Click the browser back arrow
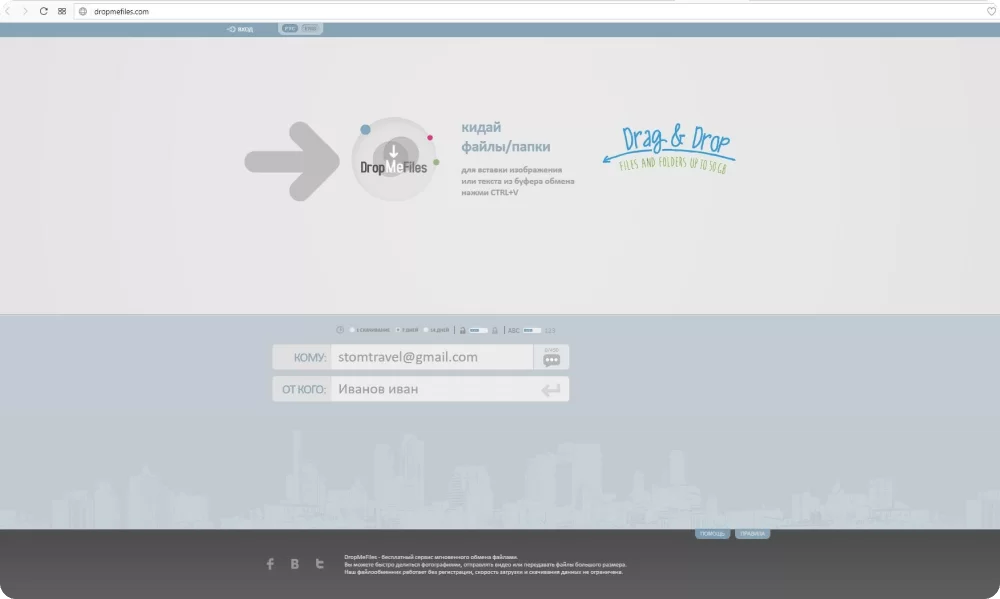This screenshot has width=1000, height=599. pyautogui.click(x=8, y=11)
